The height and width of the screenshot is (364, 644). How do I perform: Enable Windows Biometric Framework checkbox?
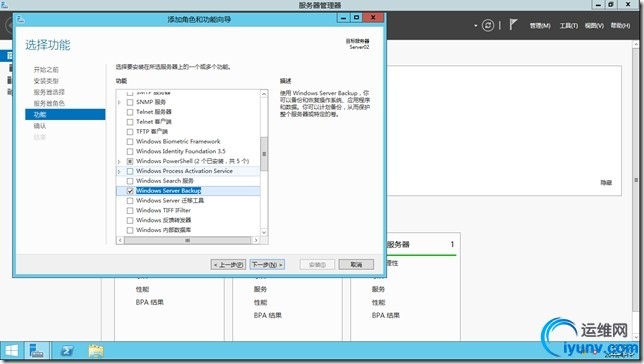point(130,141)
